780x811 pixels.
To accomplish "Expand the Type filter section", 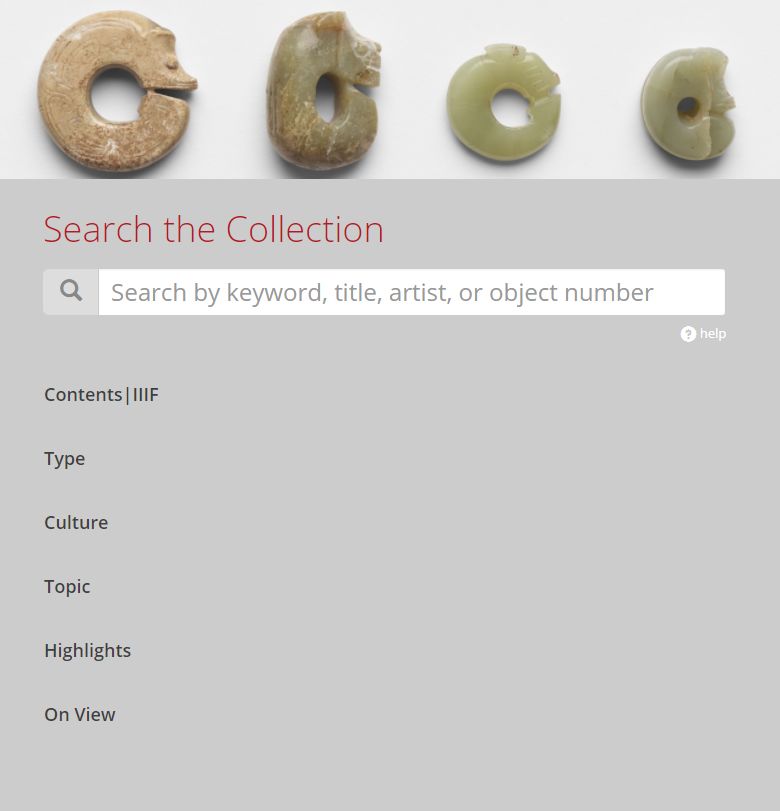I will tap(65, 459).
